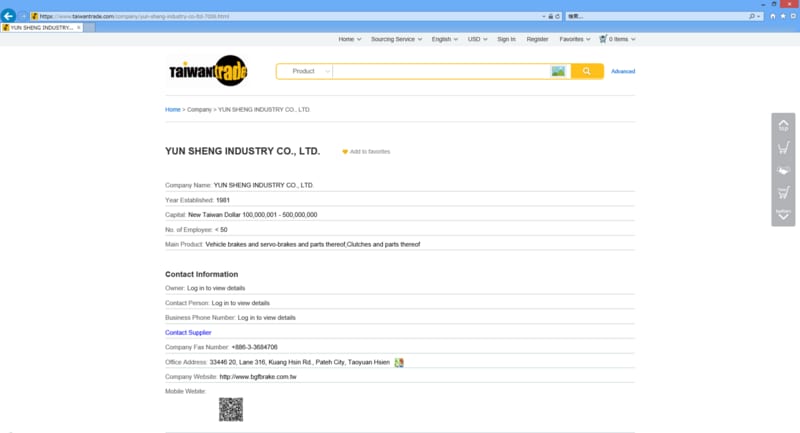
Task: Expand the Favorites dropdown menu
Action: click(574, 39)
